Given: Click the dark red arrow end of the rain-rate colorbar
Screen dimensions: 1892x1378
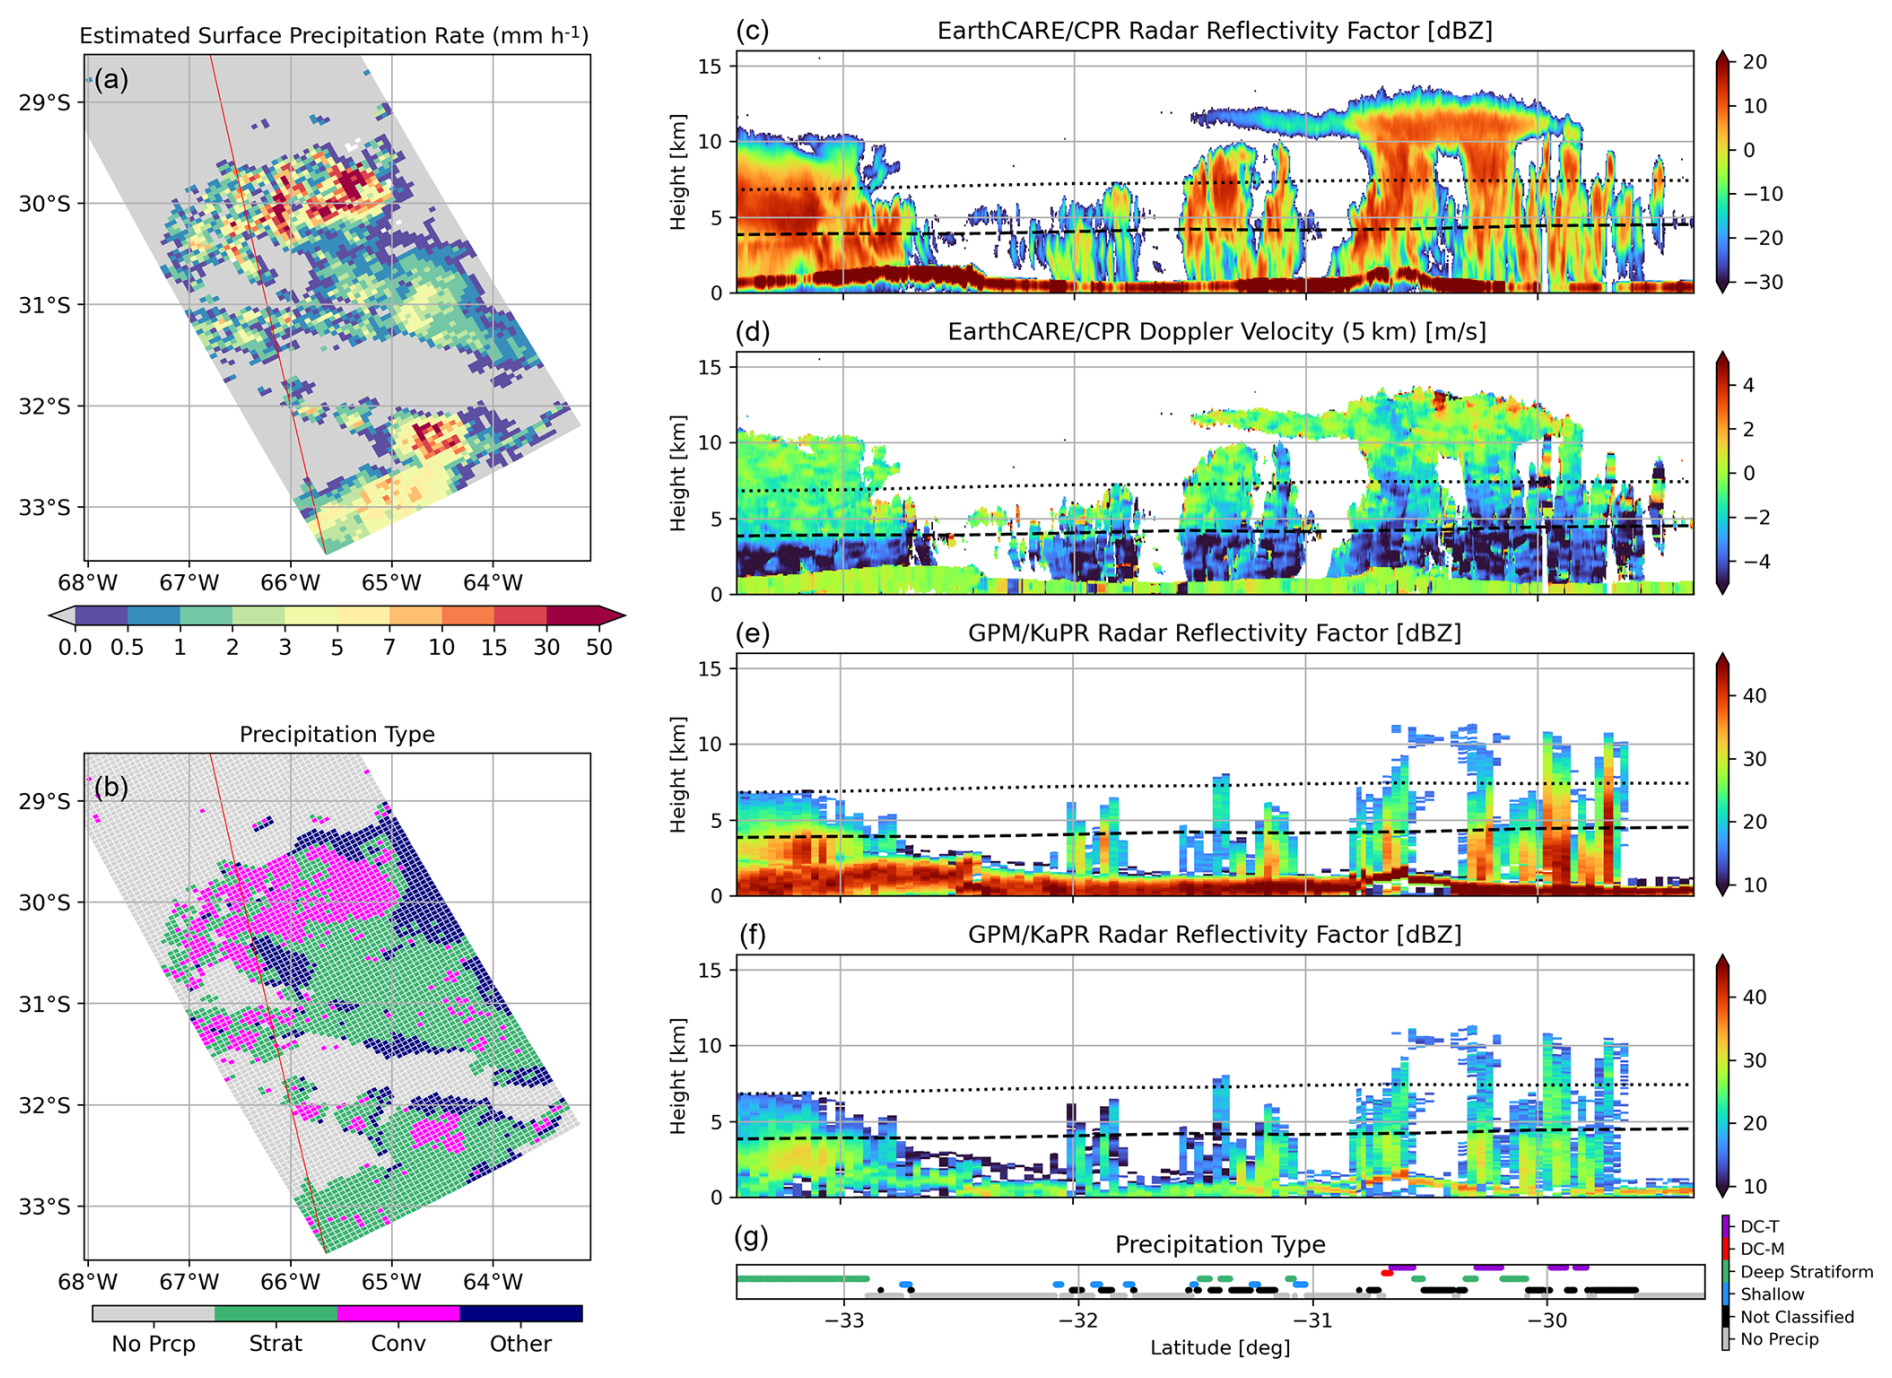Looking at the screenshot, I should point(612,616).
